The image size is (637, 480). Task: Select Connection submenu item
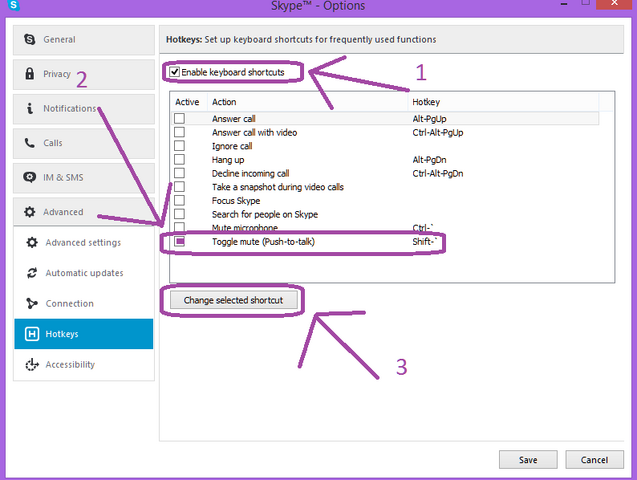click(84, 303)
